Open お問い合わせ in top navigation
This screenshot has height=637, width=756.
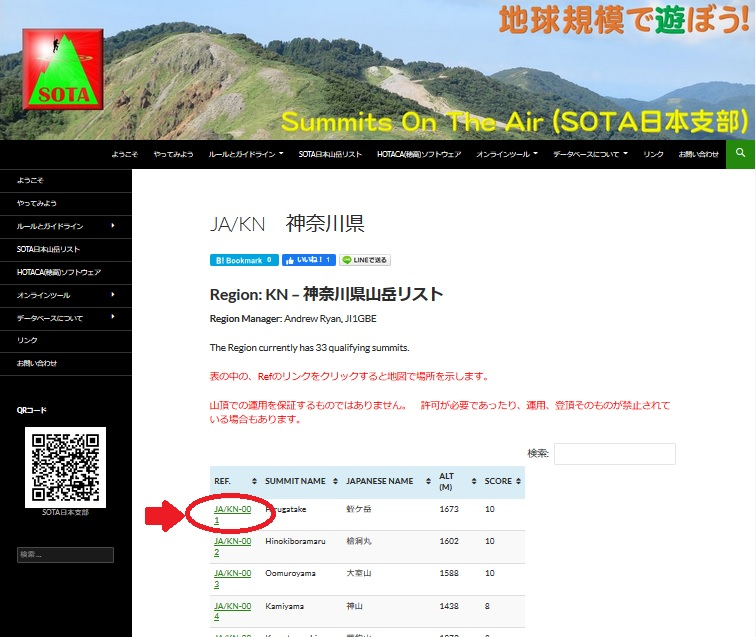point(699,154)
